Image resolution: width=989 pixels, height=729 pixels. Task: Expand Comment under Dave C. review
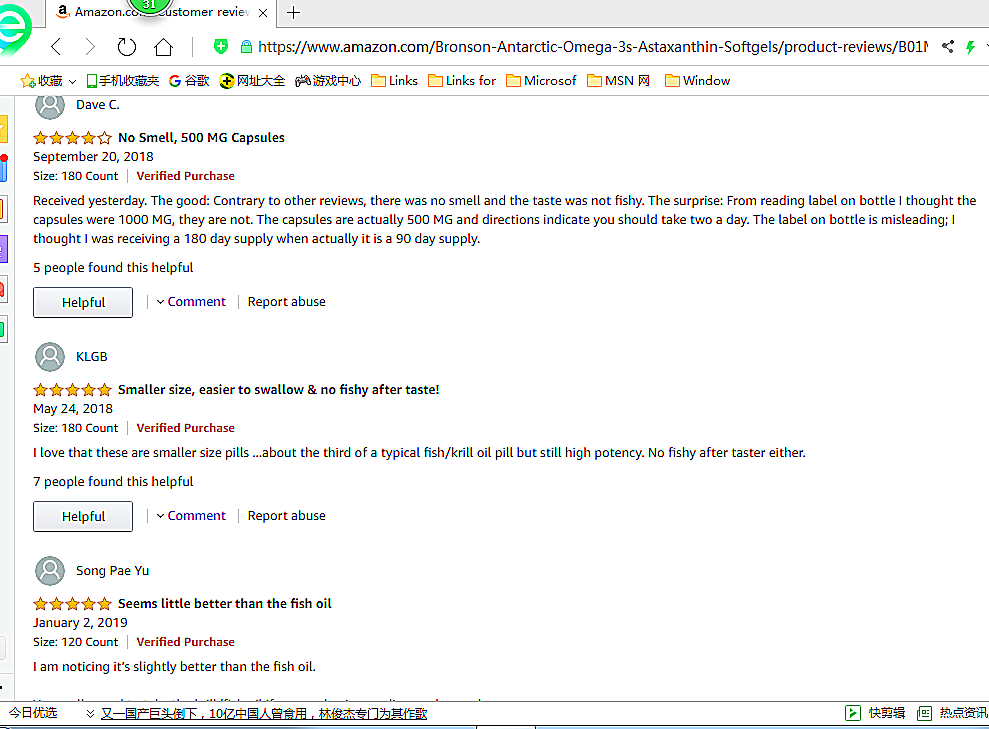(x=191, y=302)
